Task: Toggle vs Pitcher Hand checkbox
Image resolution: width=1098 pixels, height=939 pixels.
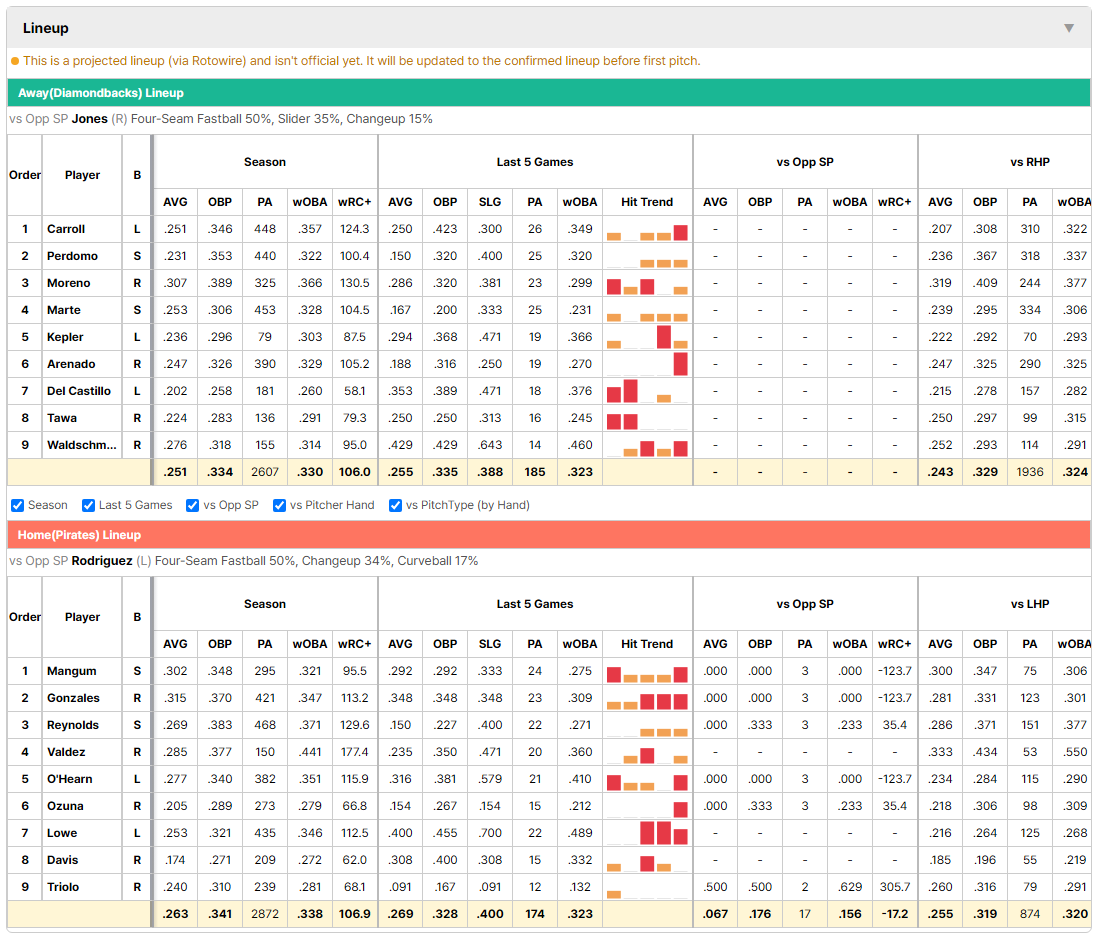Action: click(x=279, y=506)
